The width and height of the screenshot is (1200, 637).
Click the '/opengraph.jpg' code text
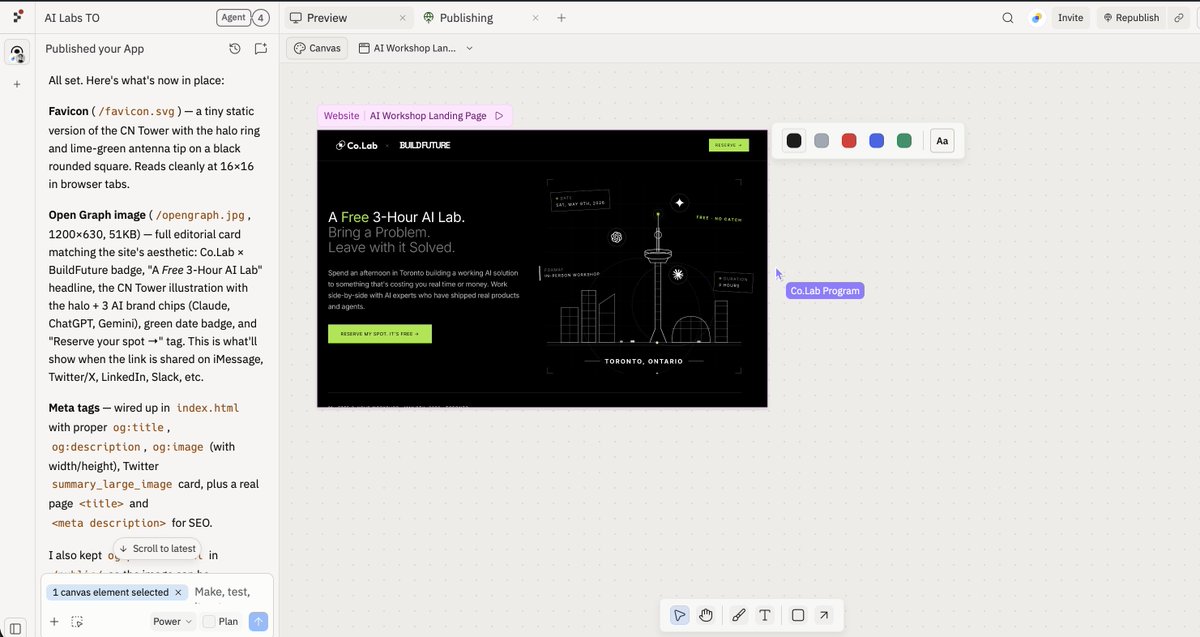click(200, 214)
